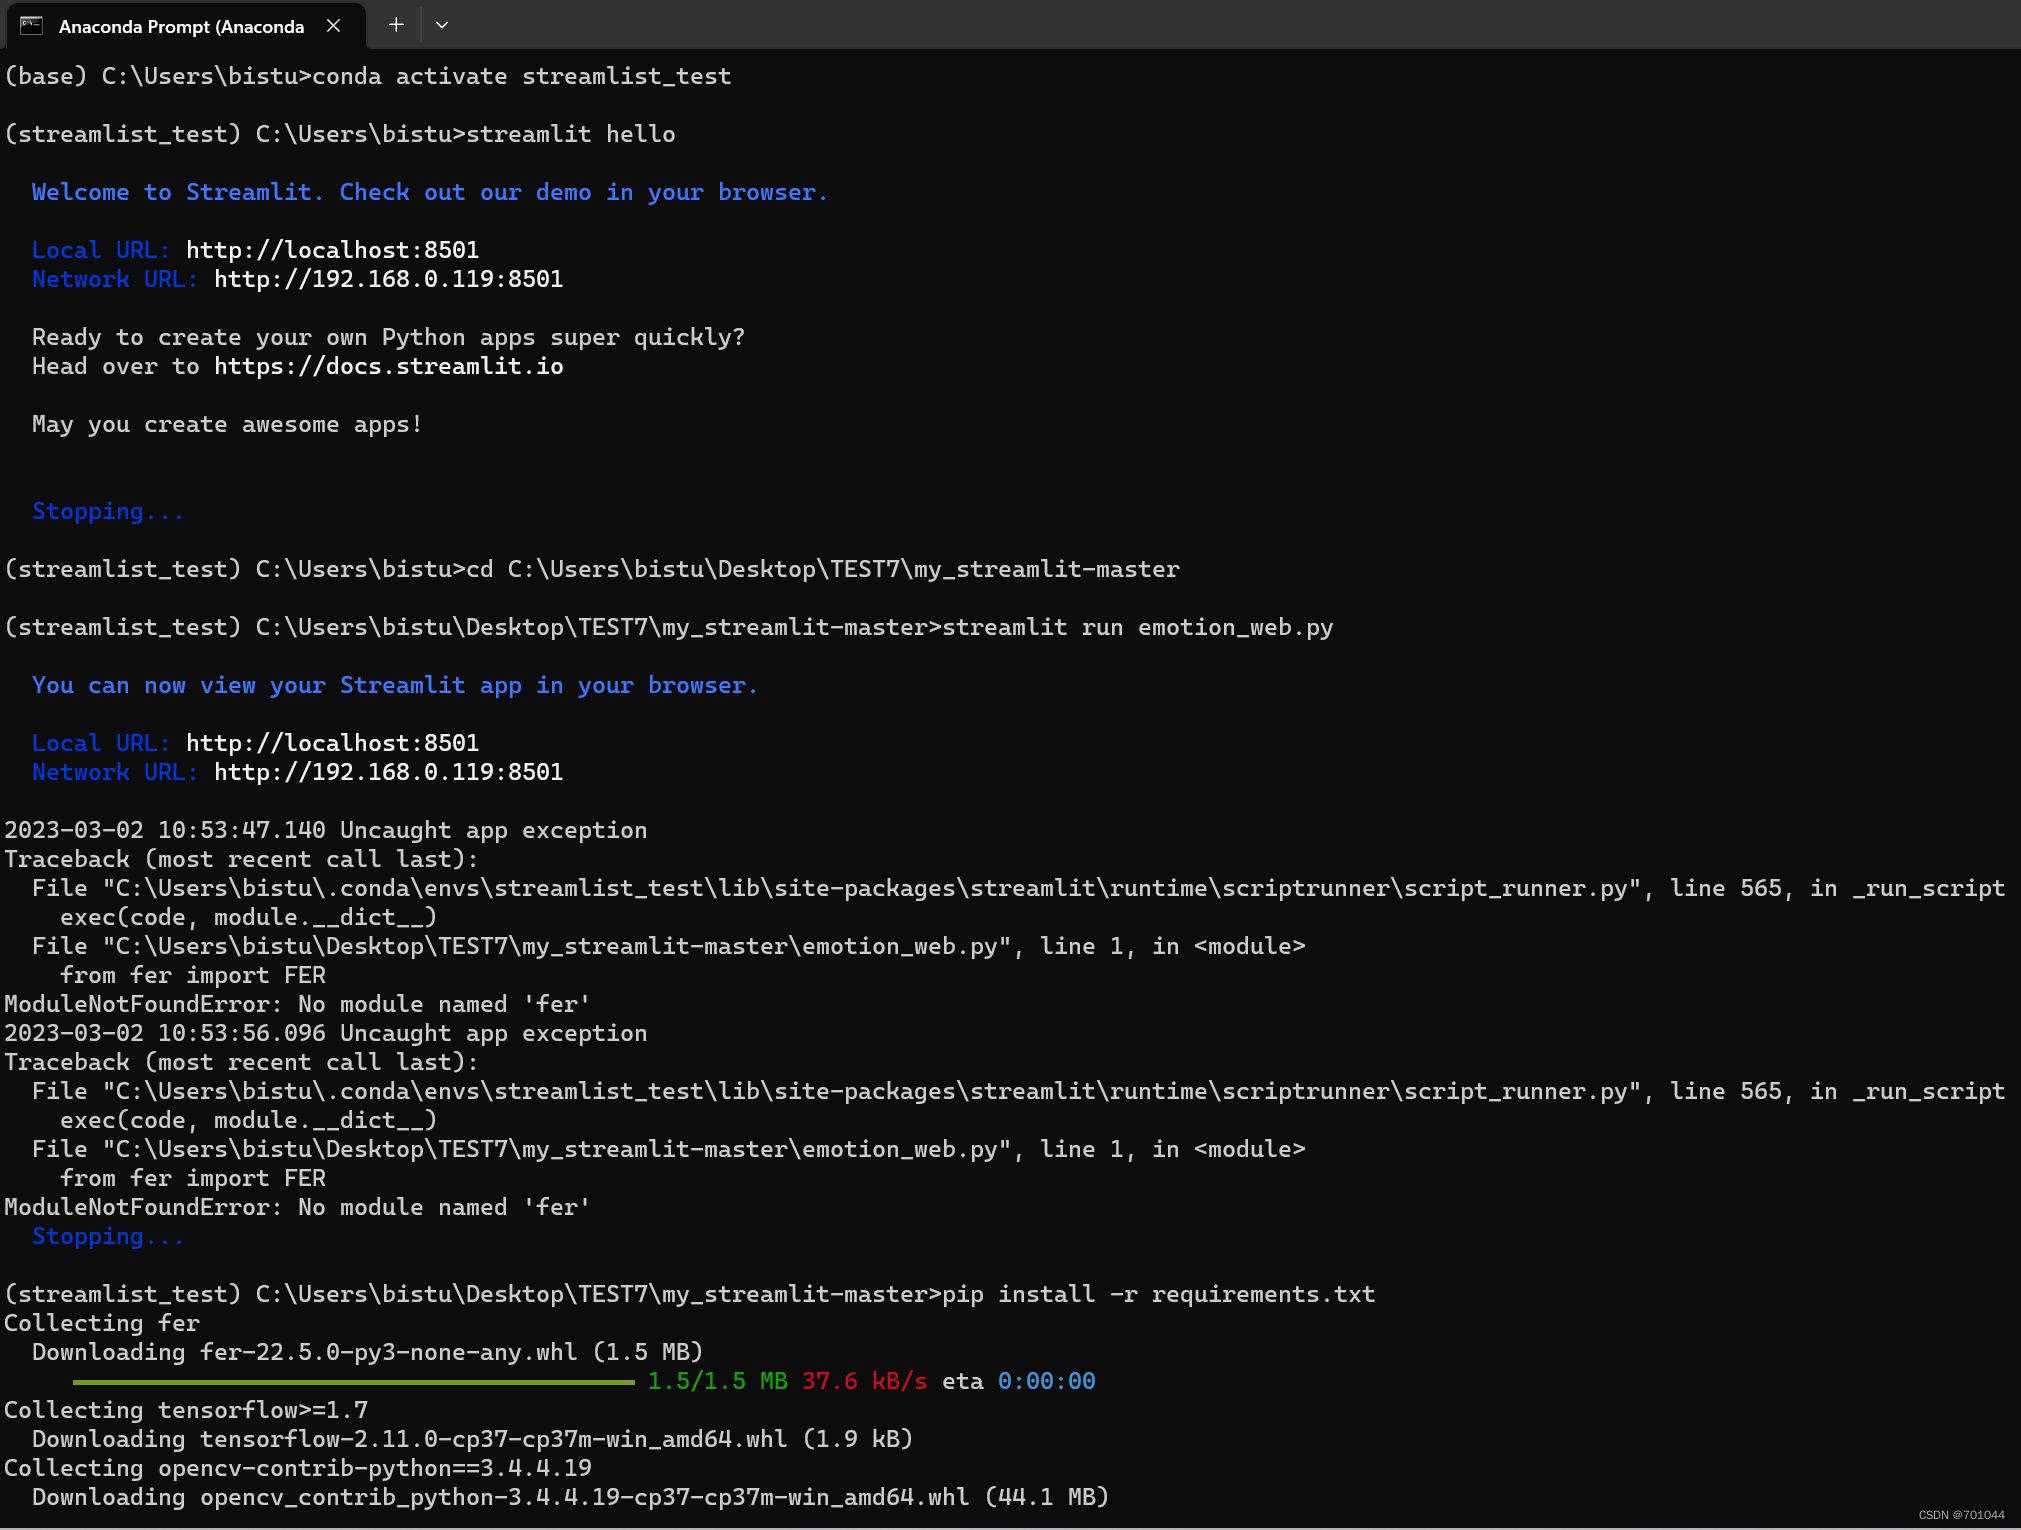The width and height of the screenshot is (2021, 1530).
Task: Click '1.5/1.5 MB' progress size text
Action: click(x=717, y=1381)
